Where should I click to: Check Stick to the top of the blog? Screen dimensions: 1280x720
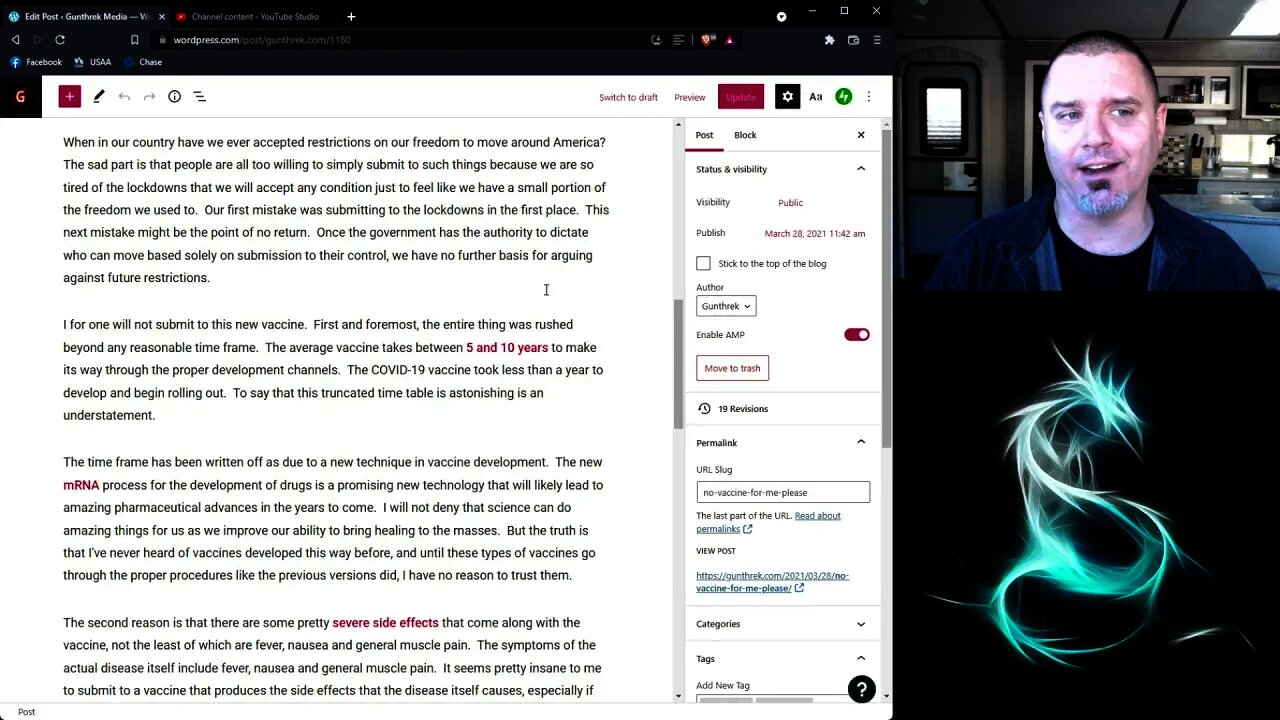[x=703, y=263]
